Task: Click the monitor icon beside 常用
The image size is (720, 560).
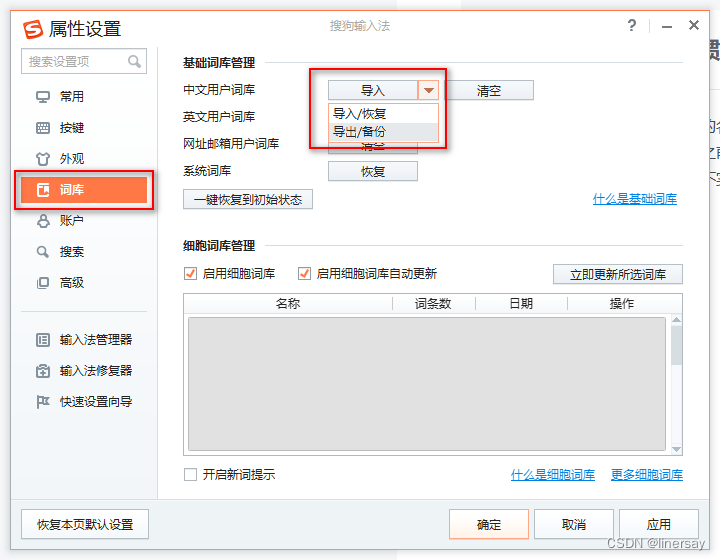Action: [43, 97]
